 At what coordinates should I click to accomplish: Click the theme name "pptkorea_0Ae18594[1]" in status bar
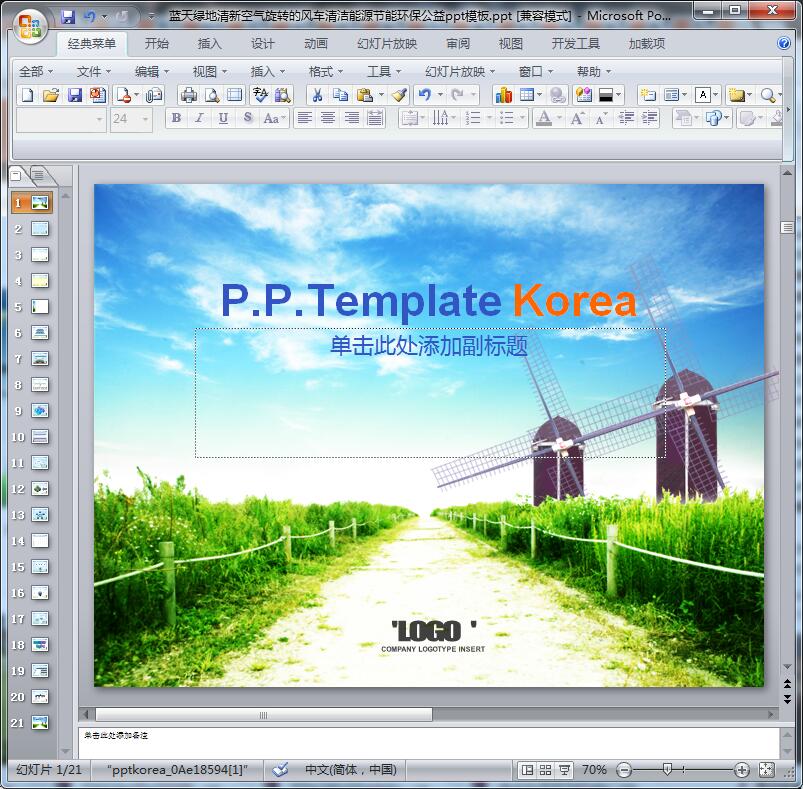(177, 770)
